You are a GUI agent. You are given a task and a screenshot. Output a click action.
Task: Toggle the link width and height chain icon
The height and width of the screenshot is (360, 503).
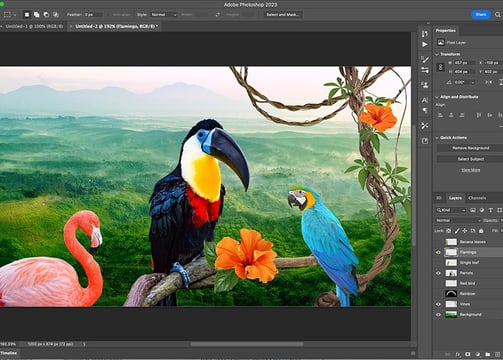pyautogui.click(x=440, y=67)
